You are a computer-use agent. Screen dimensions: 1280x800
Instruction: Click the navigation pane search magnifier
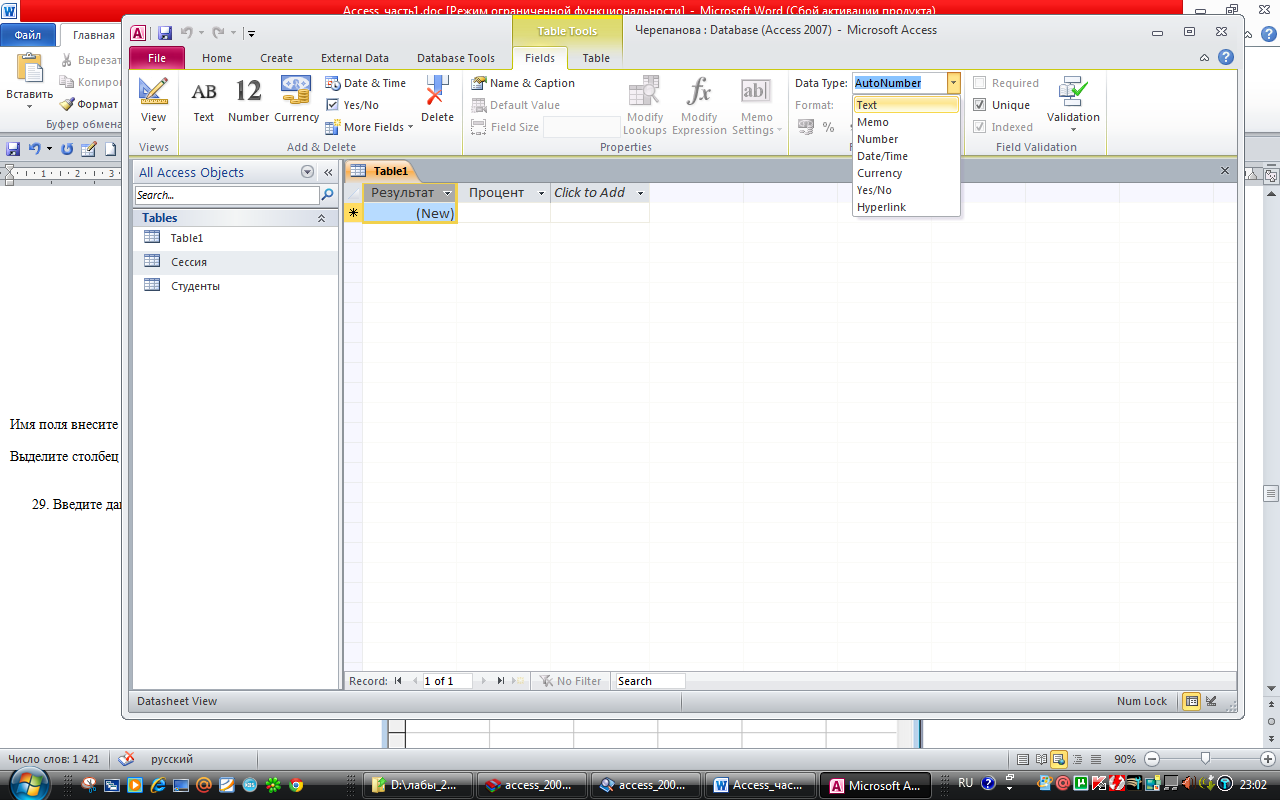click(327, 195)
